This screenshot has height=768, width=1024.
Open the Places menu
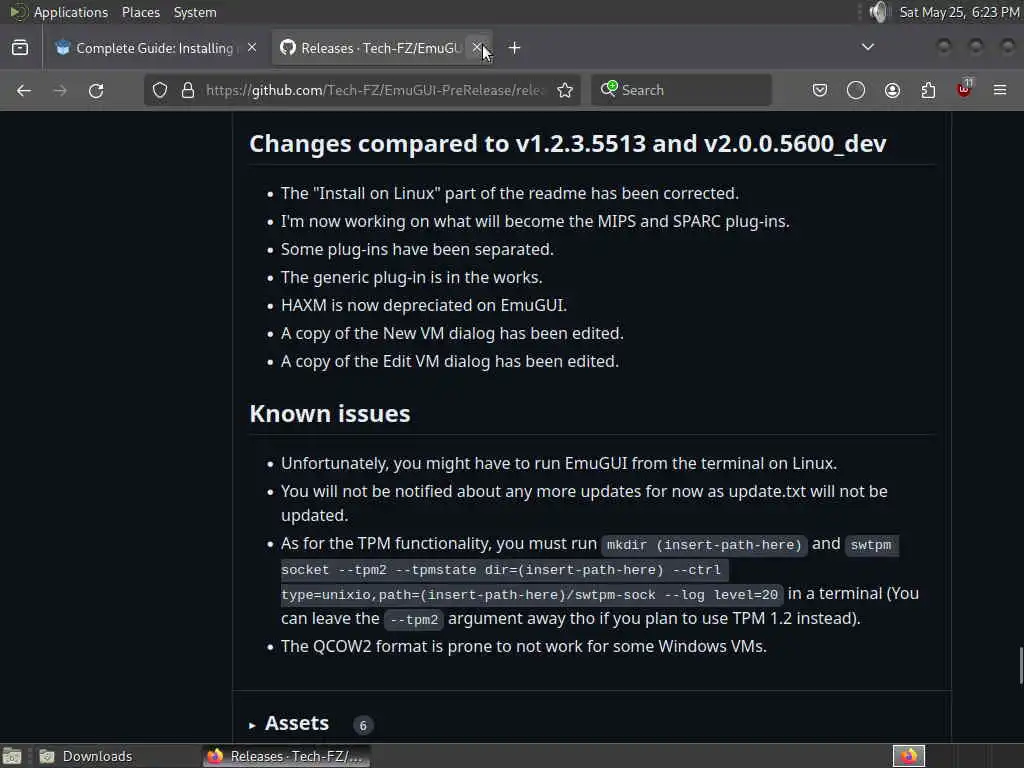tap(141, 12)
